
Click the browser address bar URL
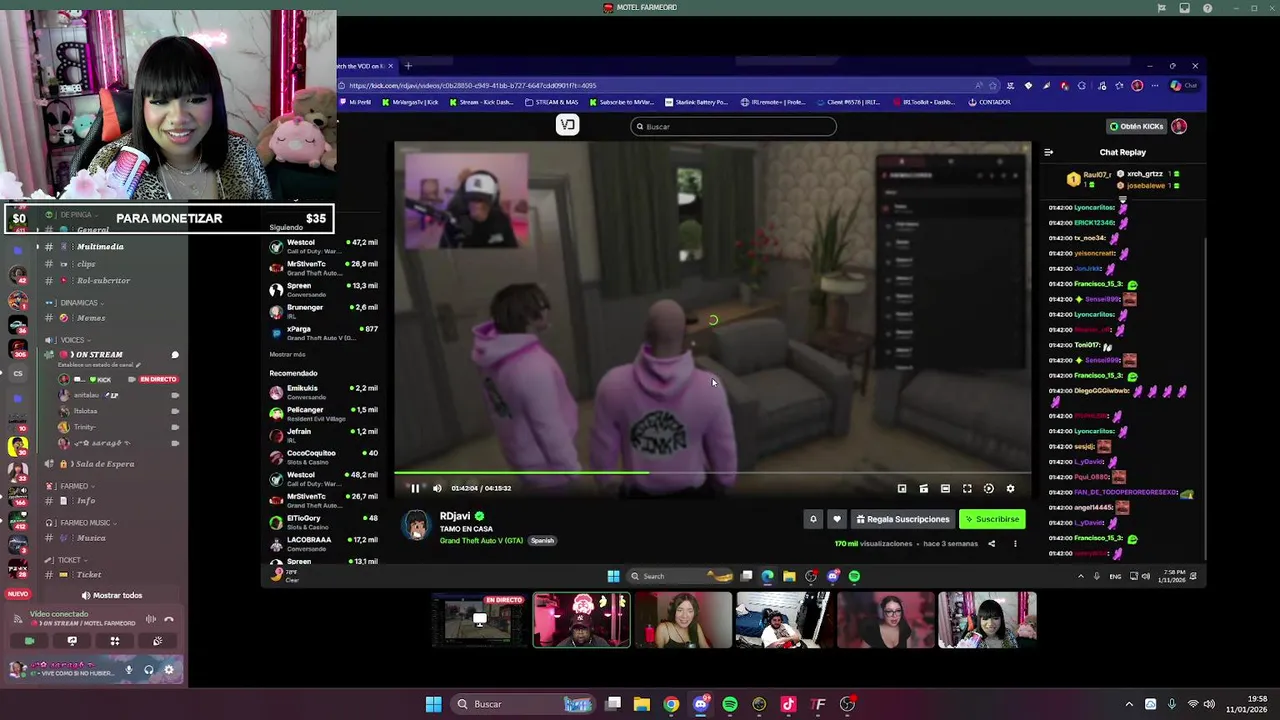tap(472, 86)
